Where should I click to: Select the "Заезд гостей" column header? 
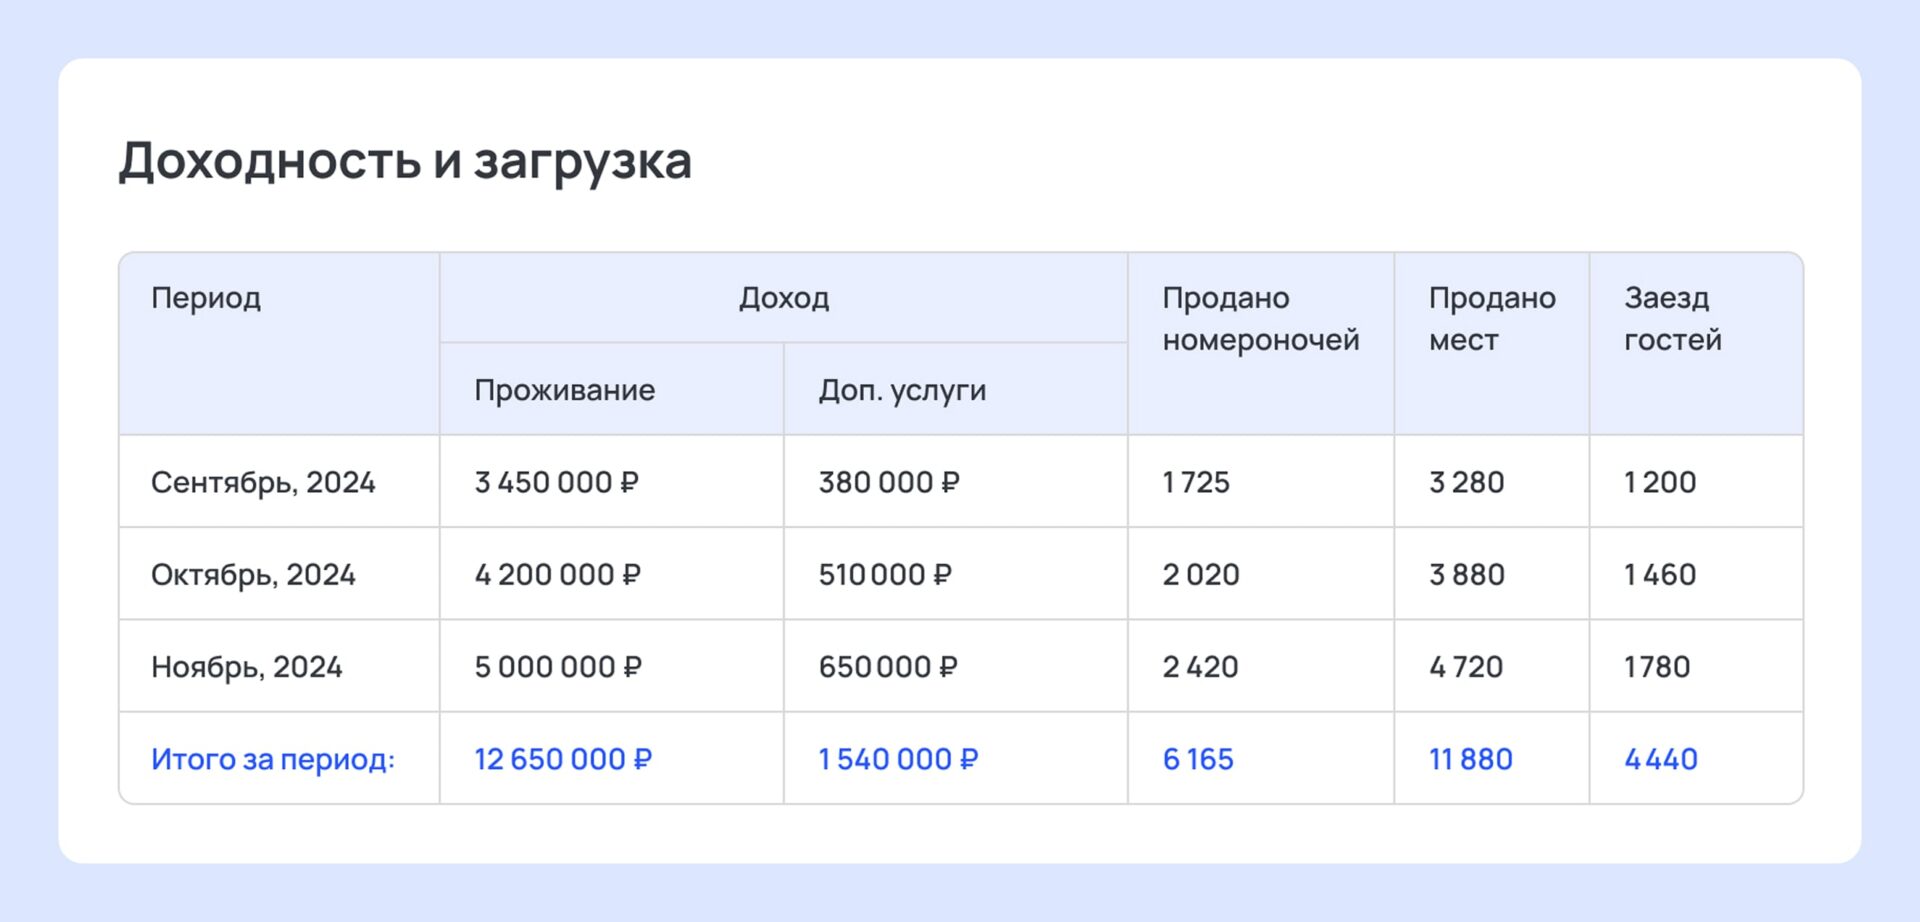pos(1672,319)
